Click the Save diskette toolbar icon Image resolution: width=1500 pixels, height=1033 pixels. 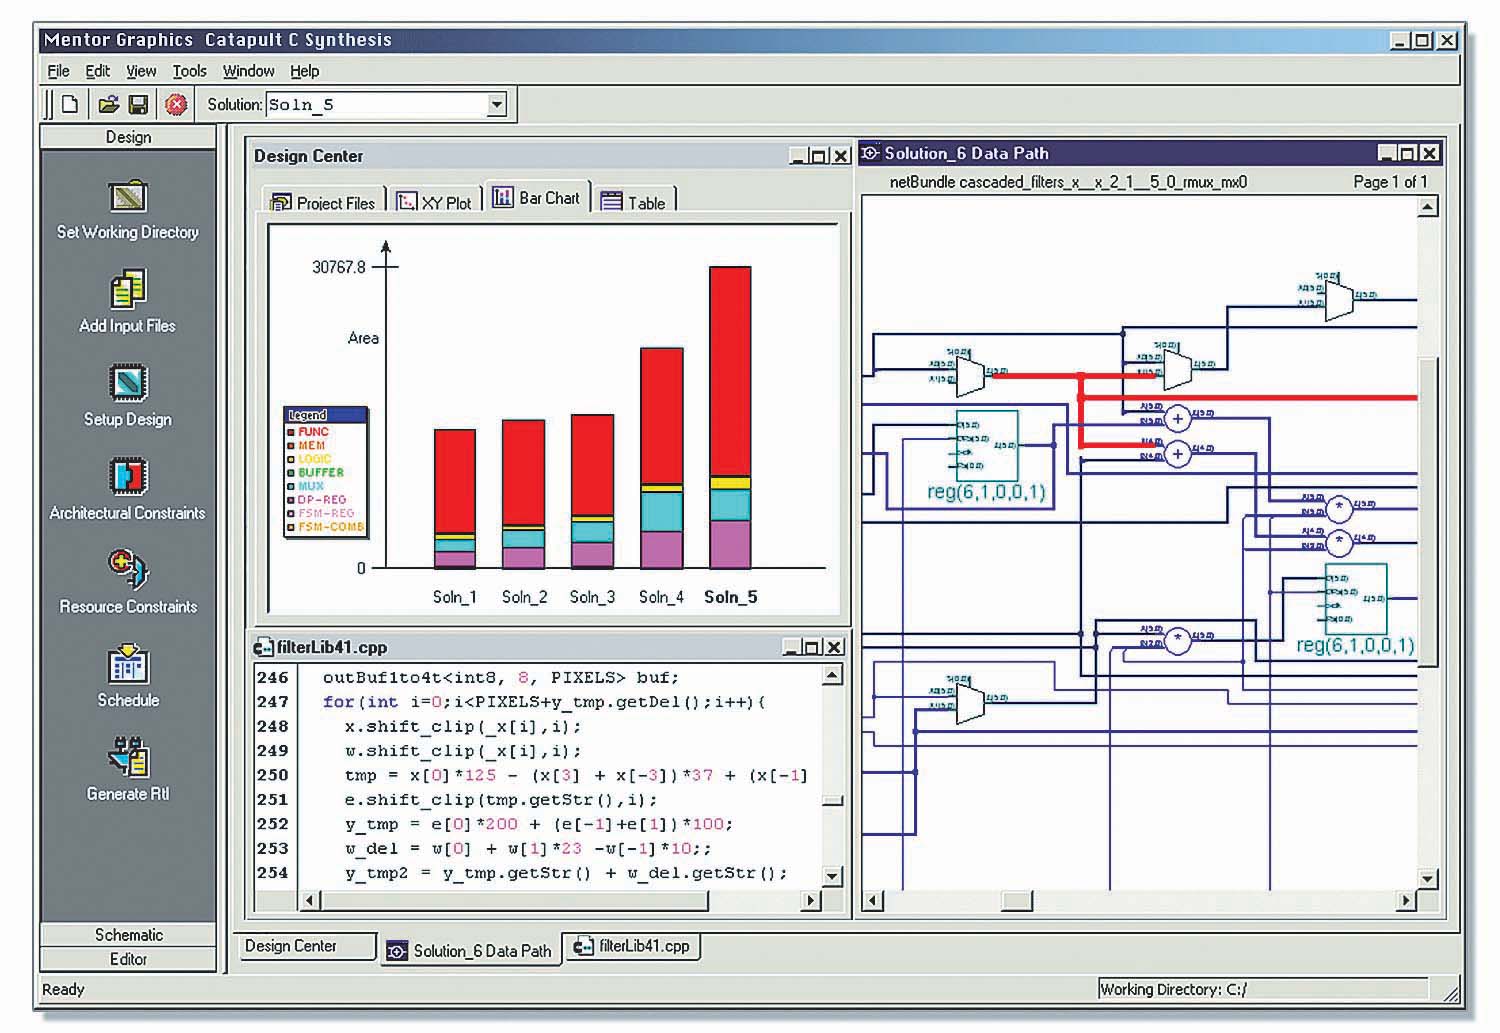coord(139,104)
